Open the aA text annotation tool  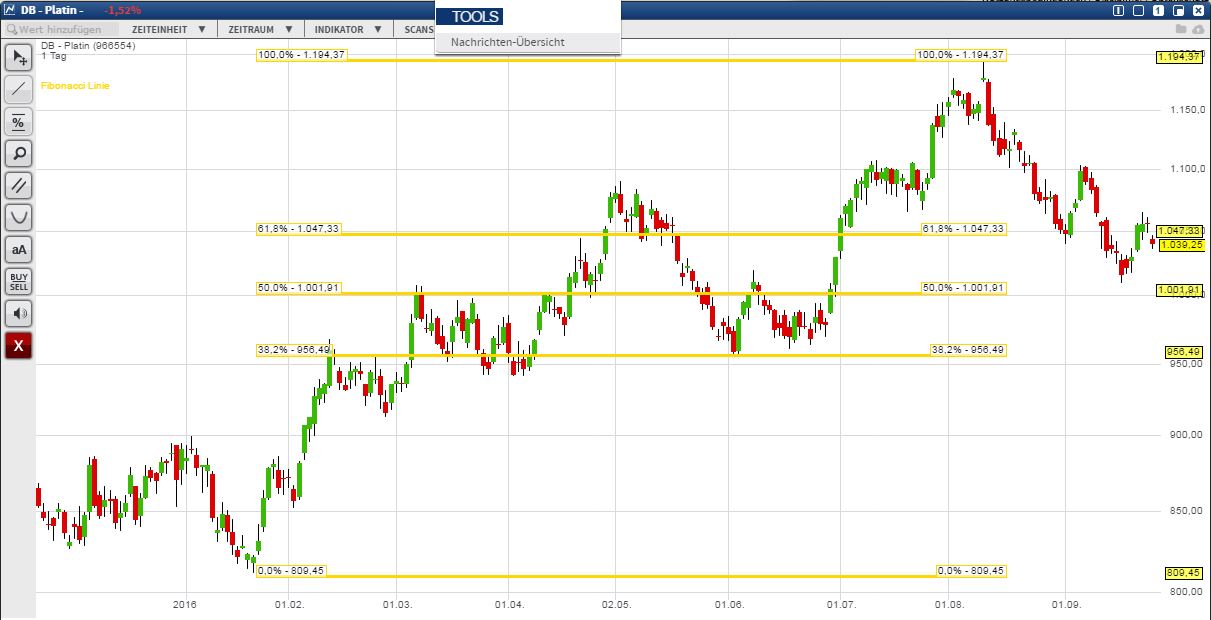pyautogui.click(x=18, y=249)
